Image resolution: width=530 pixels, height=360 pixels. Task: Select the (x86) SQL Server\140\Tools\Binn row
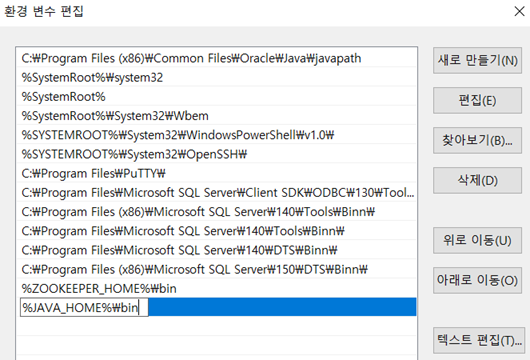(x=216, y=212)
